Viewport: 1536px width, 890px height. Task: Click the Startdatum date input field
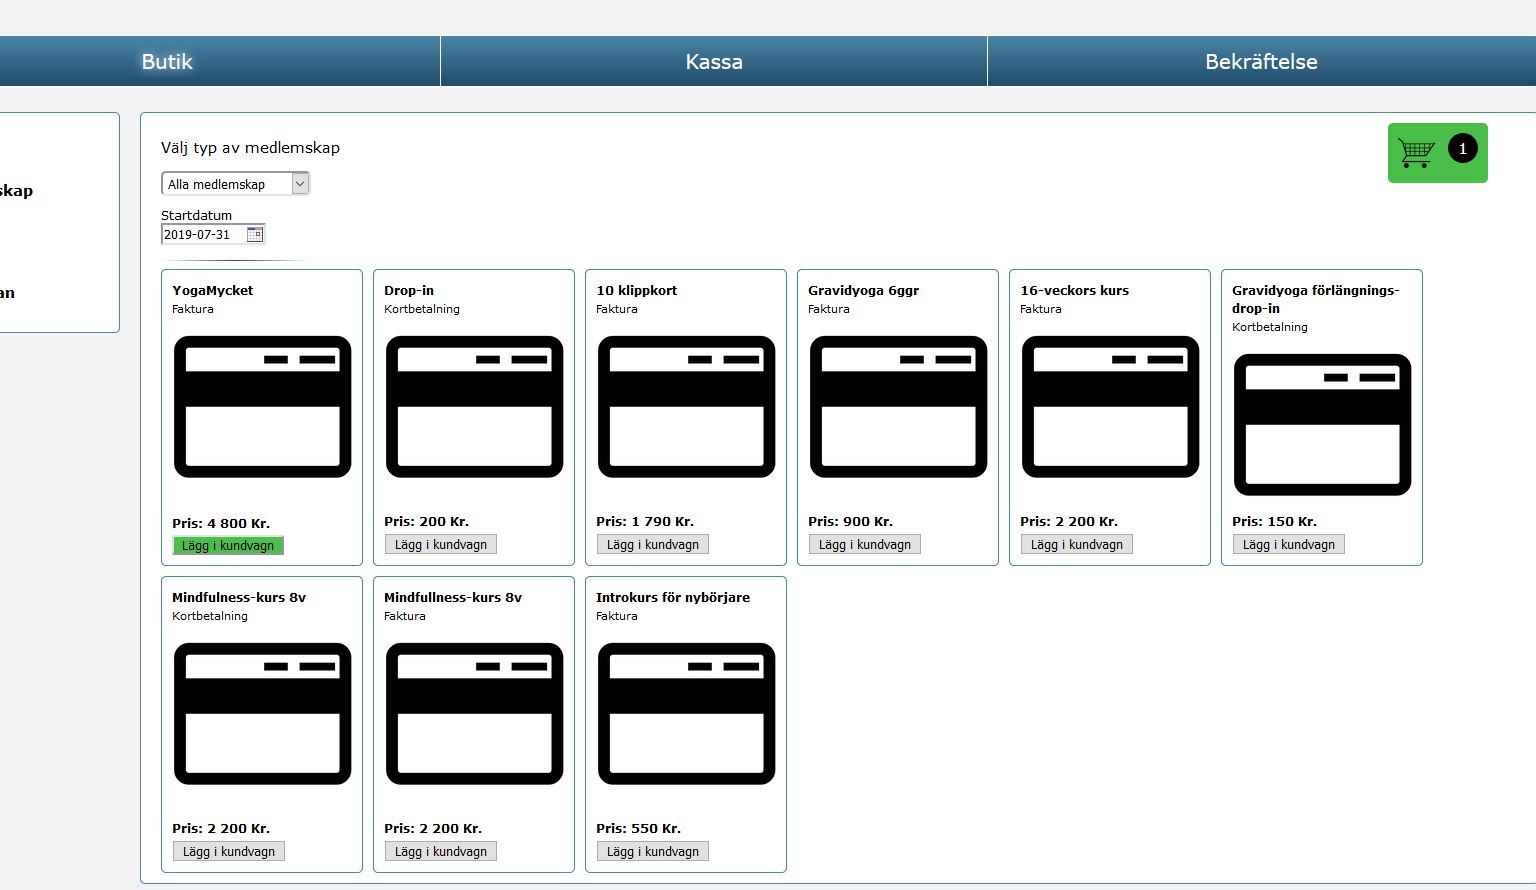pos(202,234)
